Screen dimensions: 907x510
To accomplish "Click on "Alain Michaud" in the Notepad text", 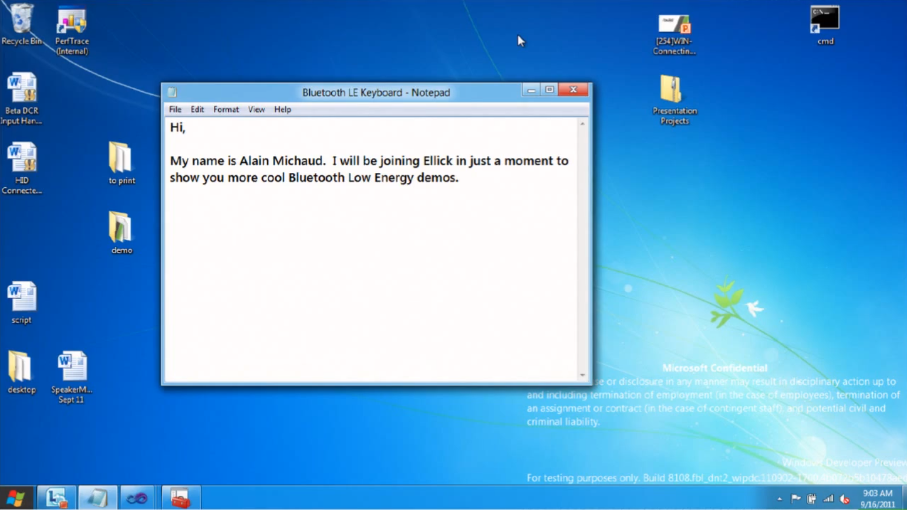I will (x=282, y=161).
